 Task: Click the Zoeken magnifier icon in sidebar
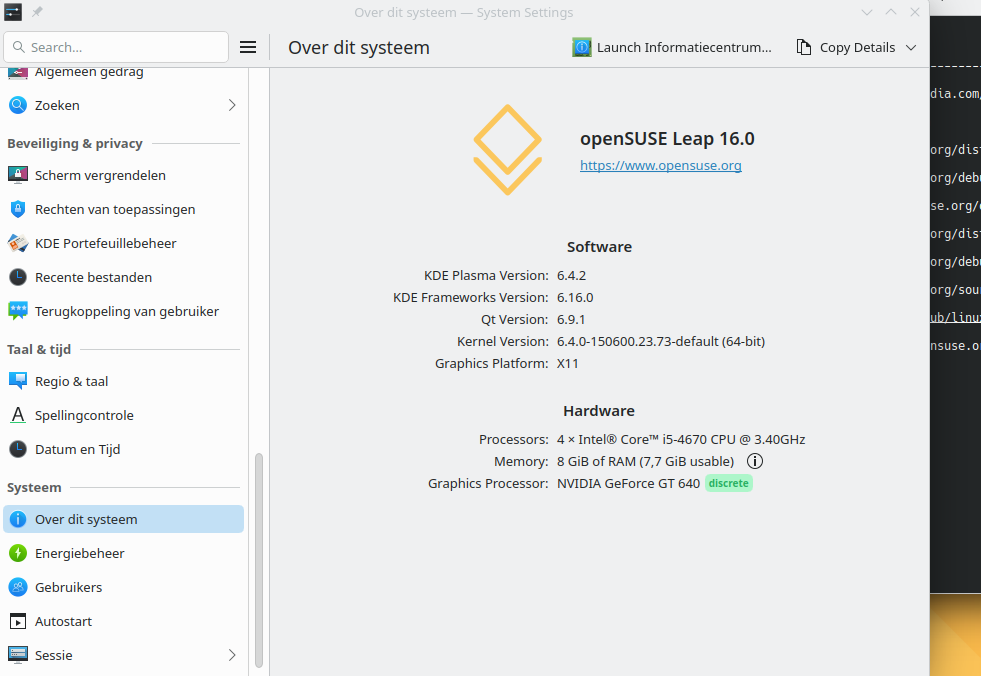click(x=18, y=105)
